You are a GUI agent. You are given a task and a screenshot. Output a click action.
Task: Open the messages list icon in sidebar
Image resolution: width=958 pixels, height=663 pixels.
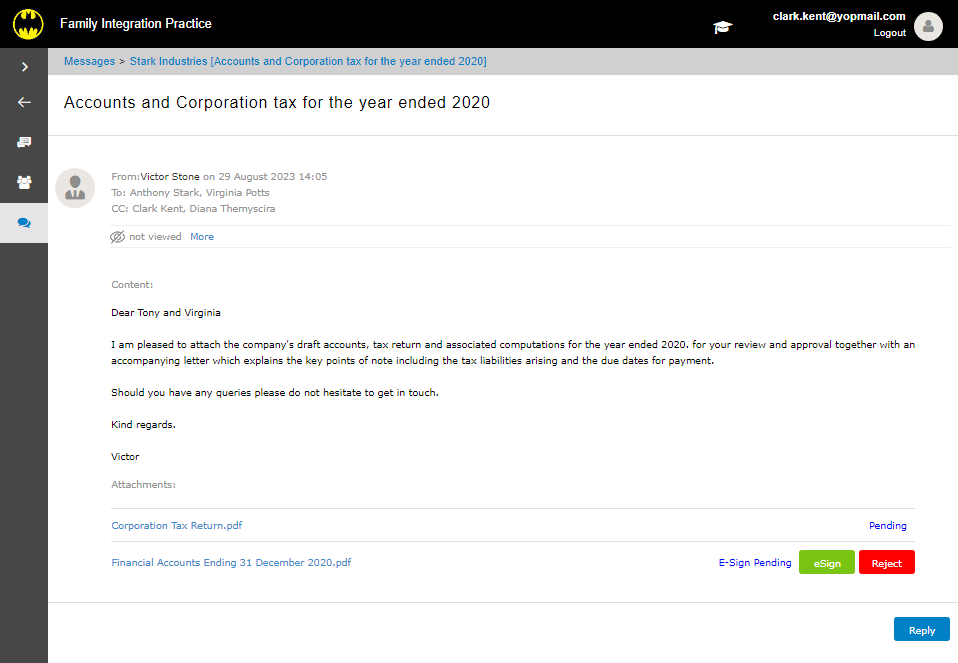[x=24, y=142]
